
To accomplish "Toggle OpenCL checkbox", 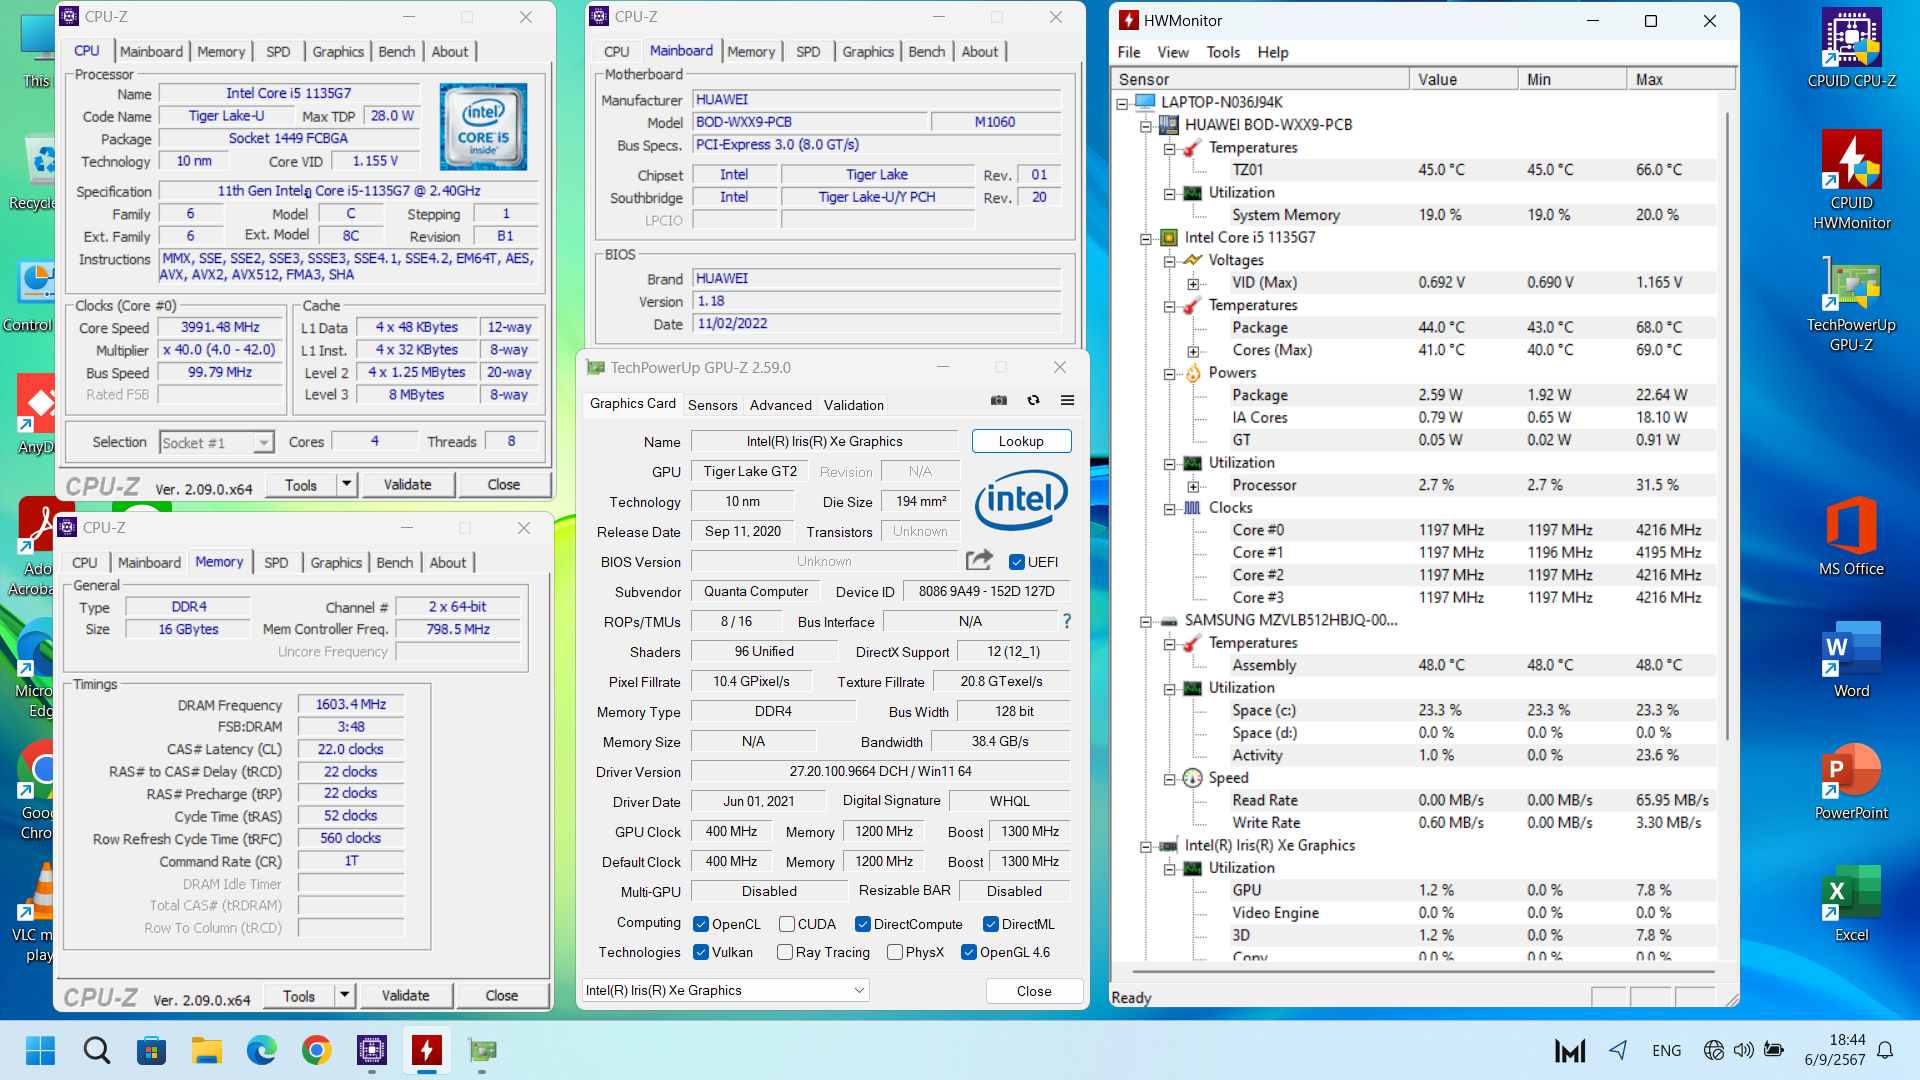I will tap(701, 924).
